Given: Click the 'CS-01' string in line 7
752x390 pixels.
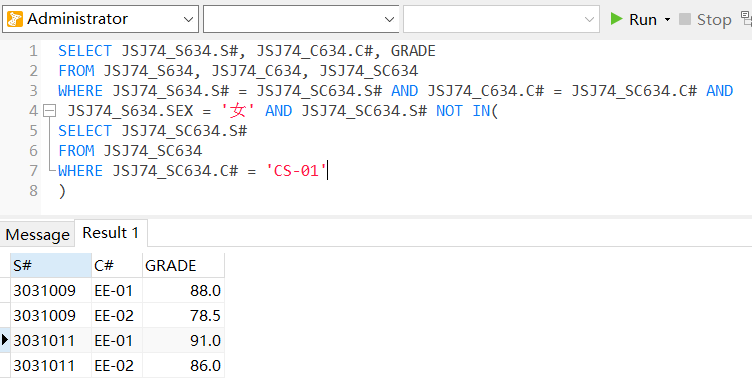Looking at the screenshot, I should (x=296, y=171).
